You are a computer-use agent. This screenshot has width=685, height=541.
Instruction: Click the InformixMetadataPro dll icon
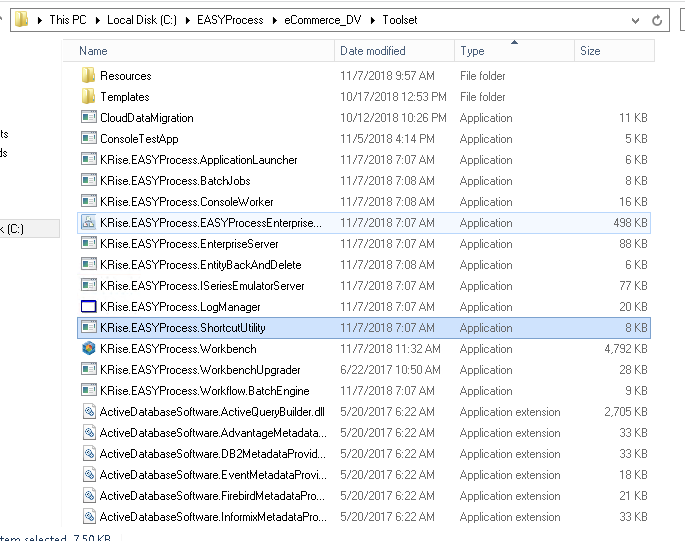click(89, 516)
